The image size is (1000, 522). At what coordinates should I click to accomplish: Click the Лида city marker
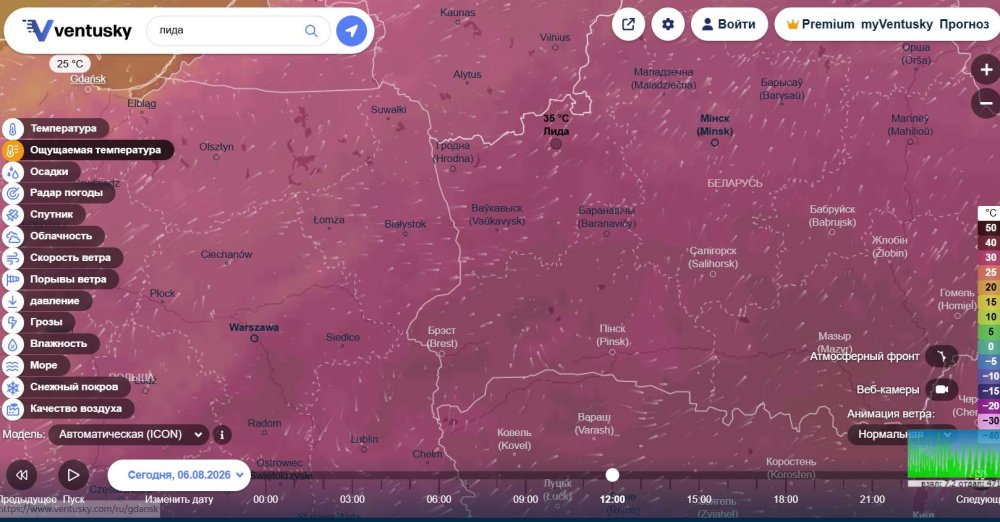coord(556,144)
